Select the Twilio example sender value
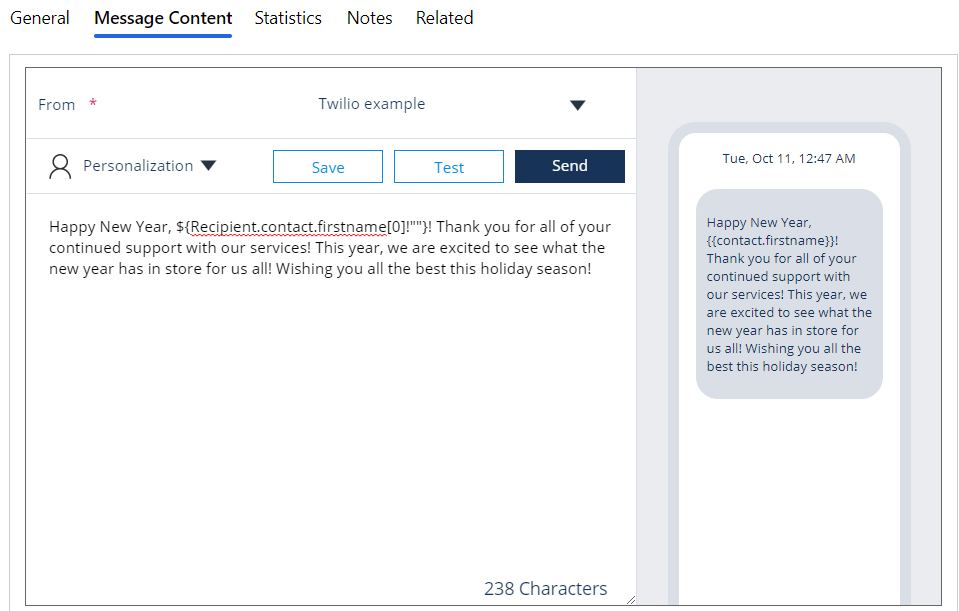959x611 pixels. (x=372, y=103)
